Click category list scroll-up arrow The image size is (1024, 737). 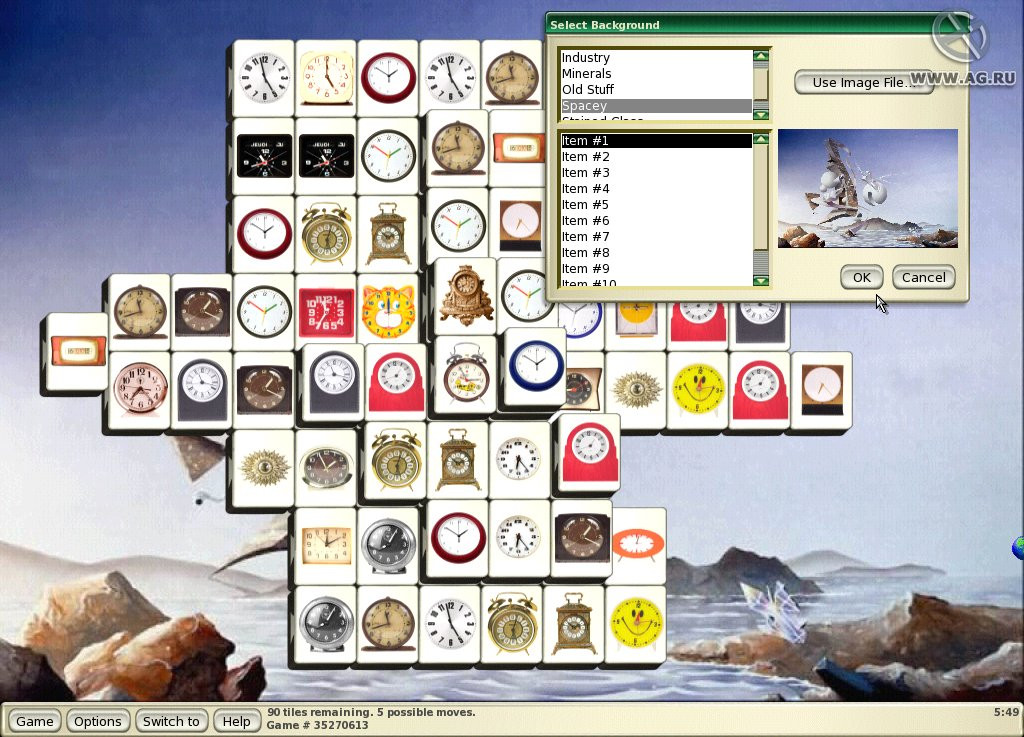coord(761,56)
